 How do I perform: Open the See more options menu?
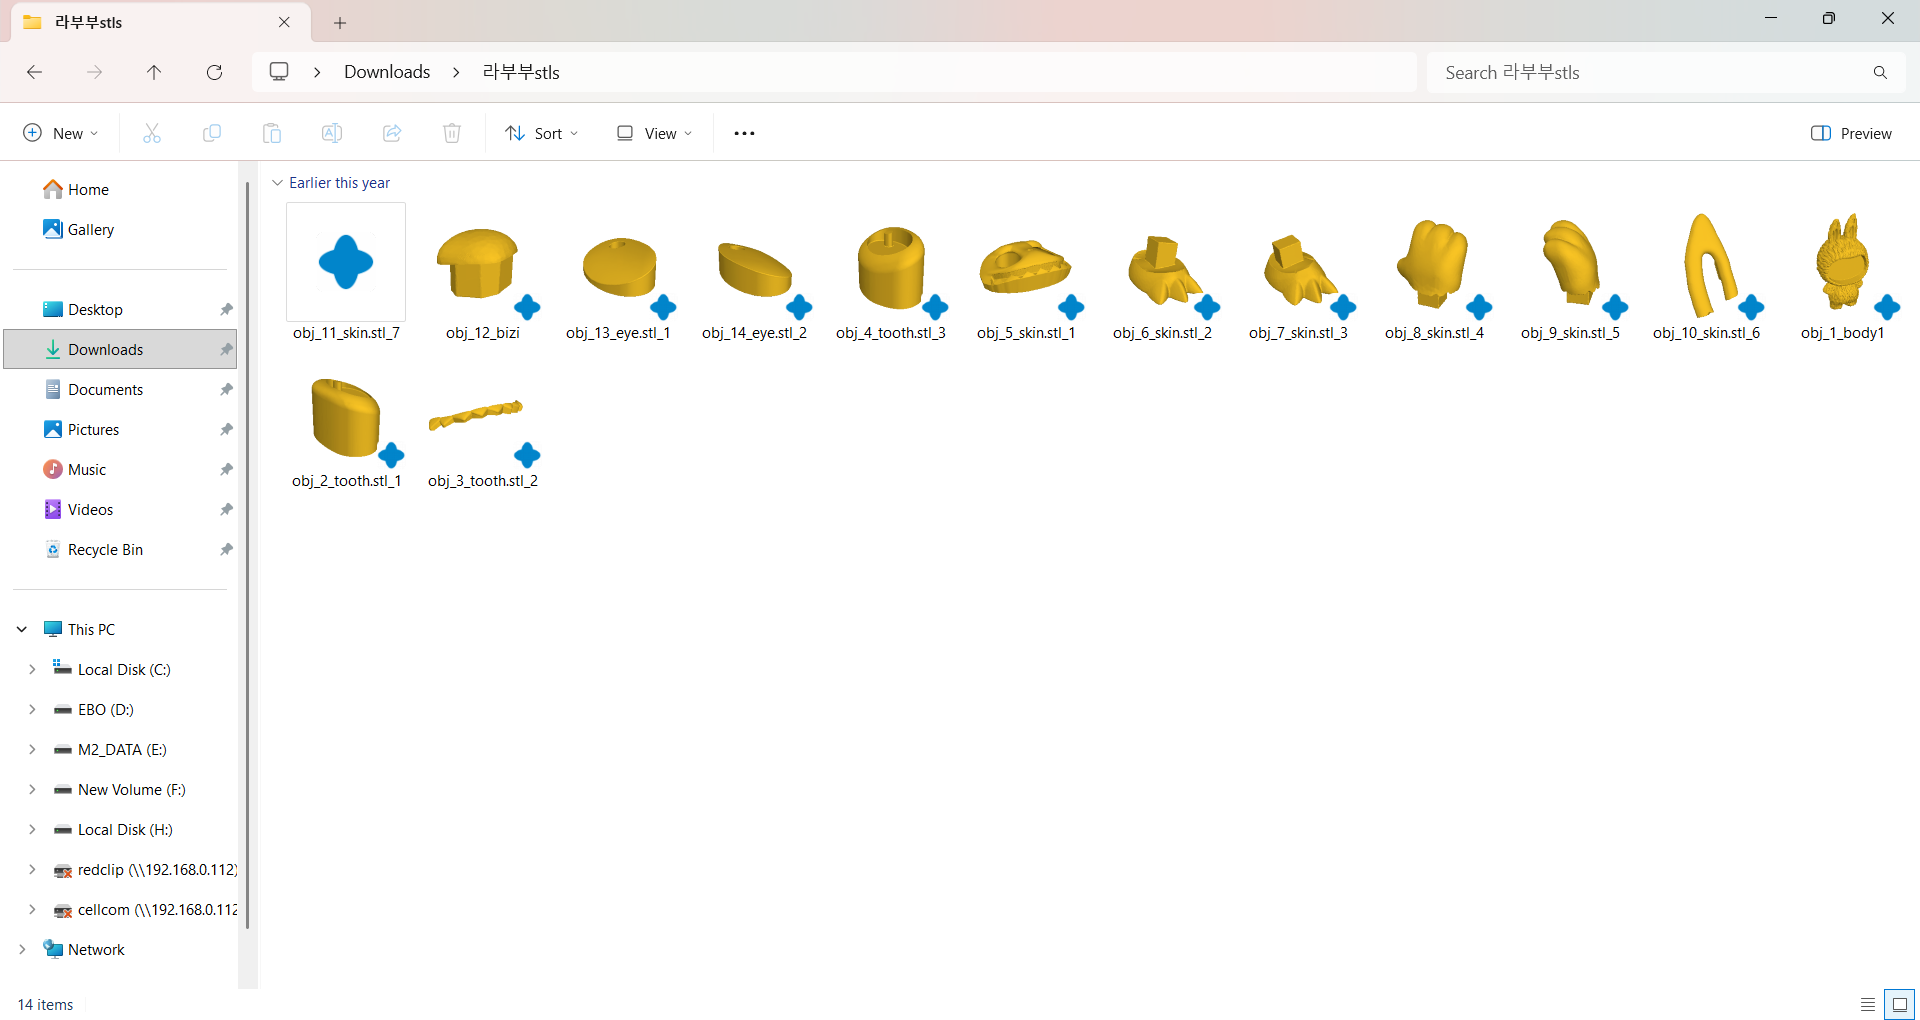pyautogui.click(x=744, y=133)
